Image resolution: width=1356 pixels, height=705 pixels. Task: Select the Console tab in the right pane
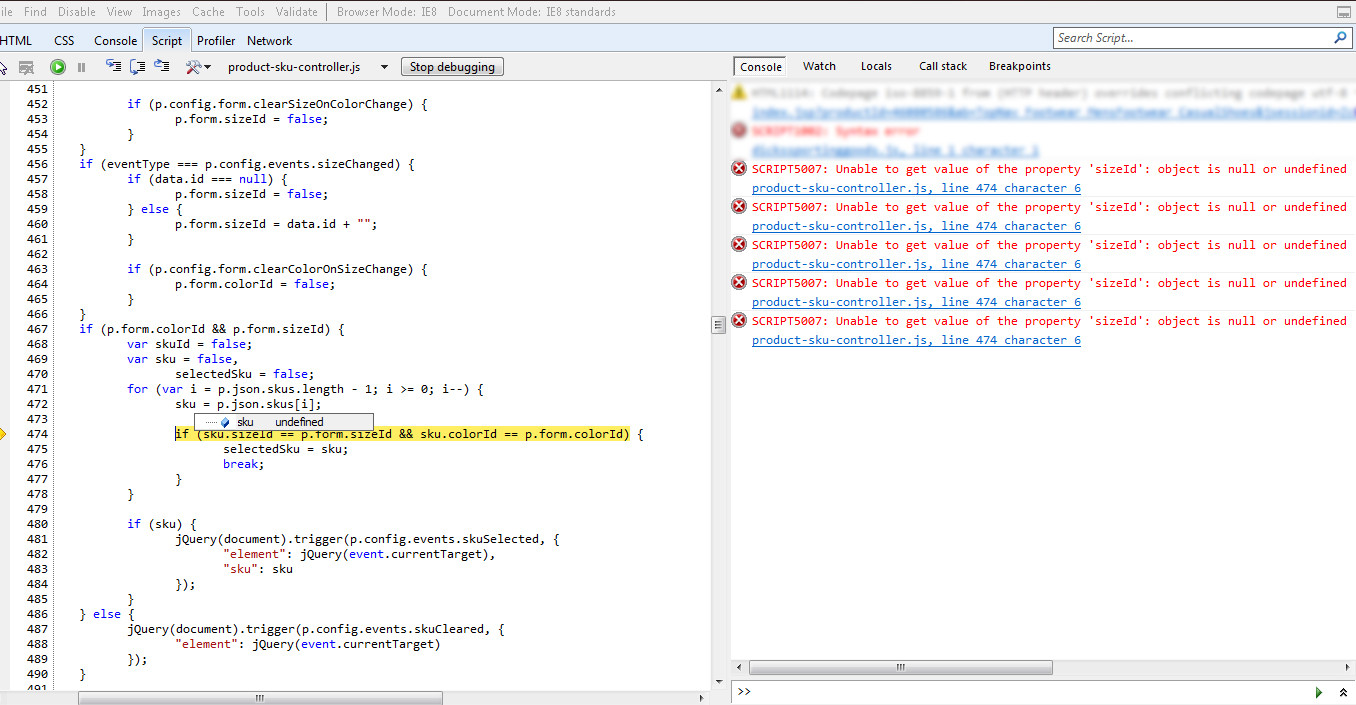click(x=761, y=67)
